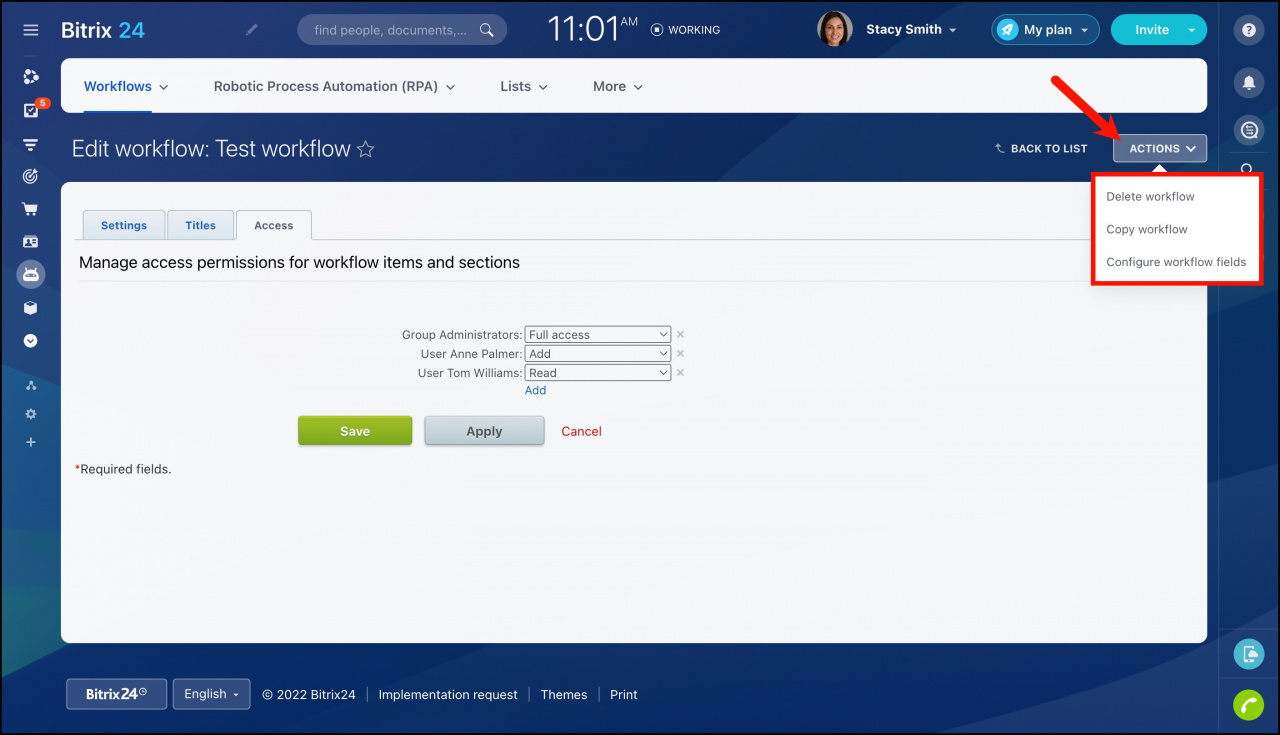Select the Access tab
Image resolution: width=1280 pixels, height=735 pixels.
coord(274,225)
